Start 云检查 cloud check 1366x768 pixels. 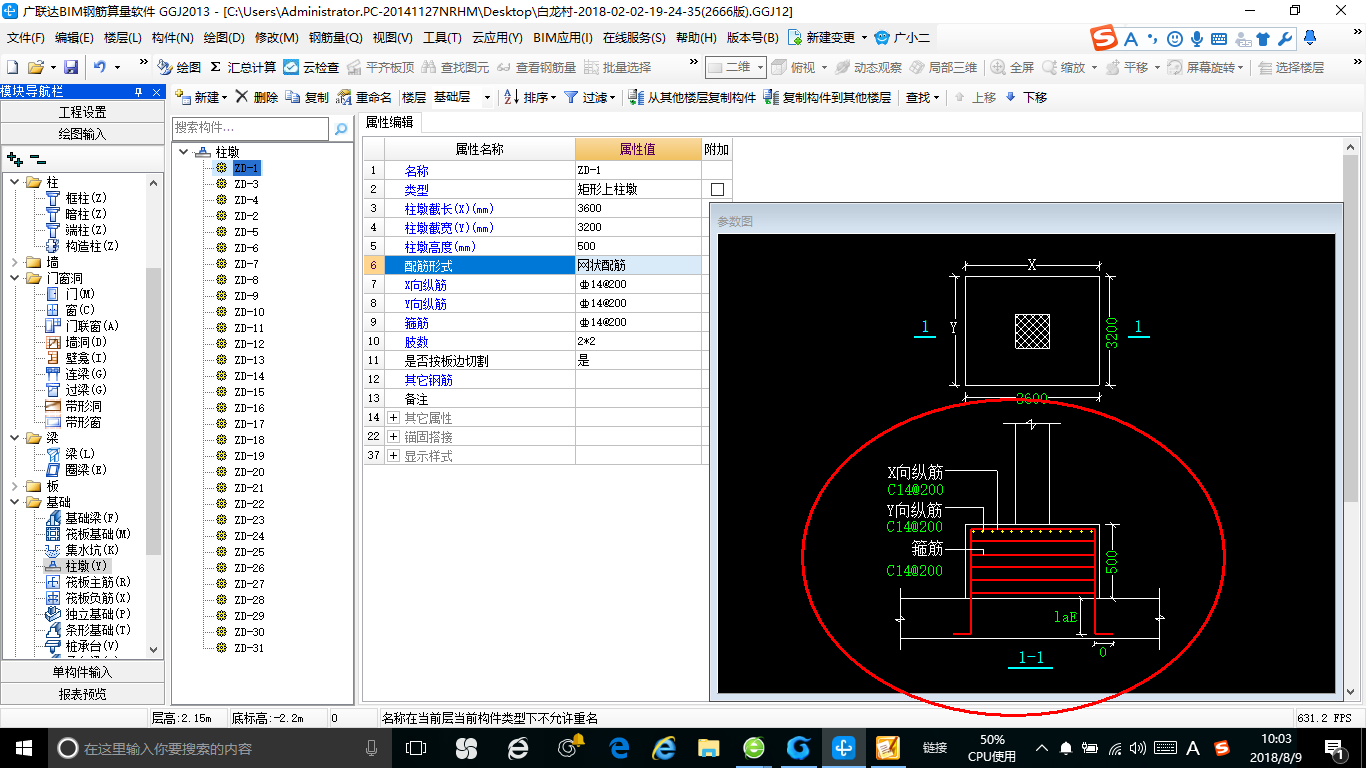click(311, 67)
